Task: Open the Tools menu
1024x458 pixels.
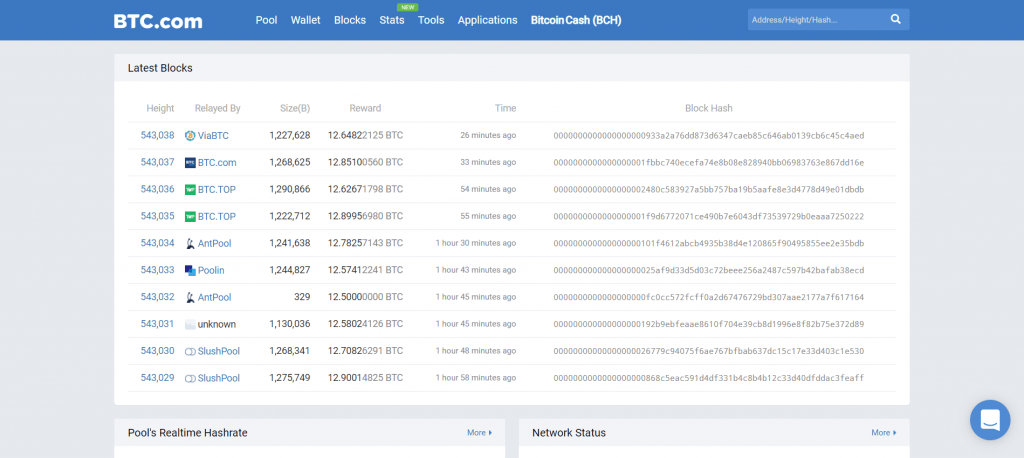Action: pos(431,20)
